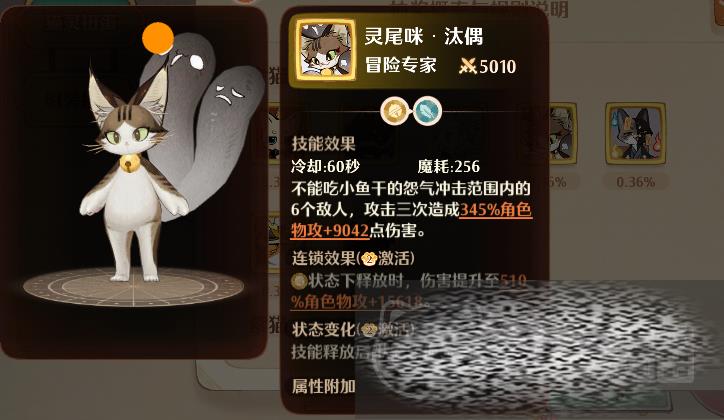Select the black cat thumbnail above 0.36%

tap(636, 134)
